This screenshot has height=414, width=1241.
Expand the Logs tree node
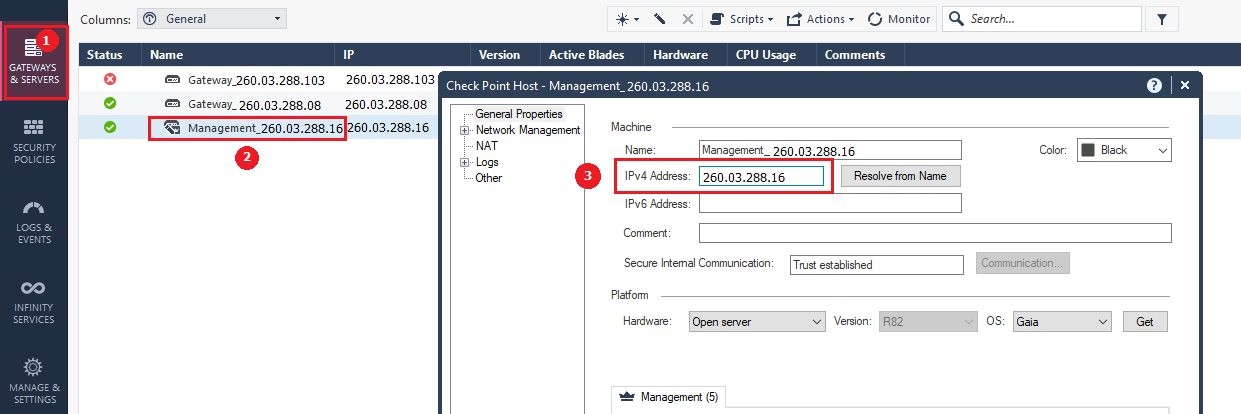click(465, 162)
